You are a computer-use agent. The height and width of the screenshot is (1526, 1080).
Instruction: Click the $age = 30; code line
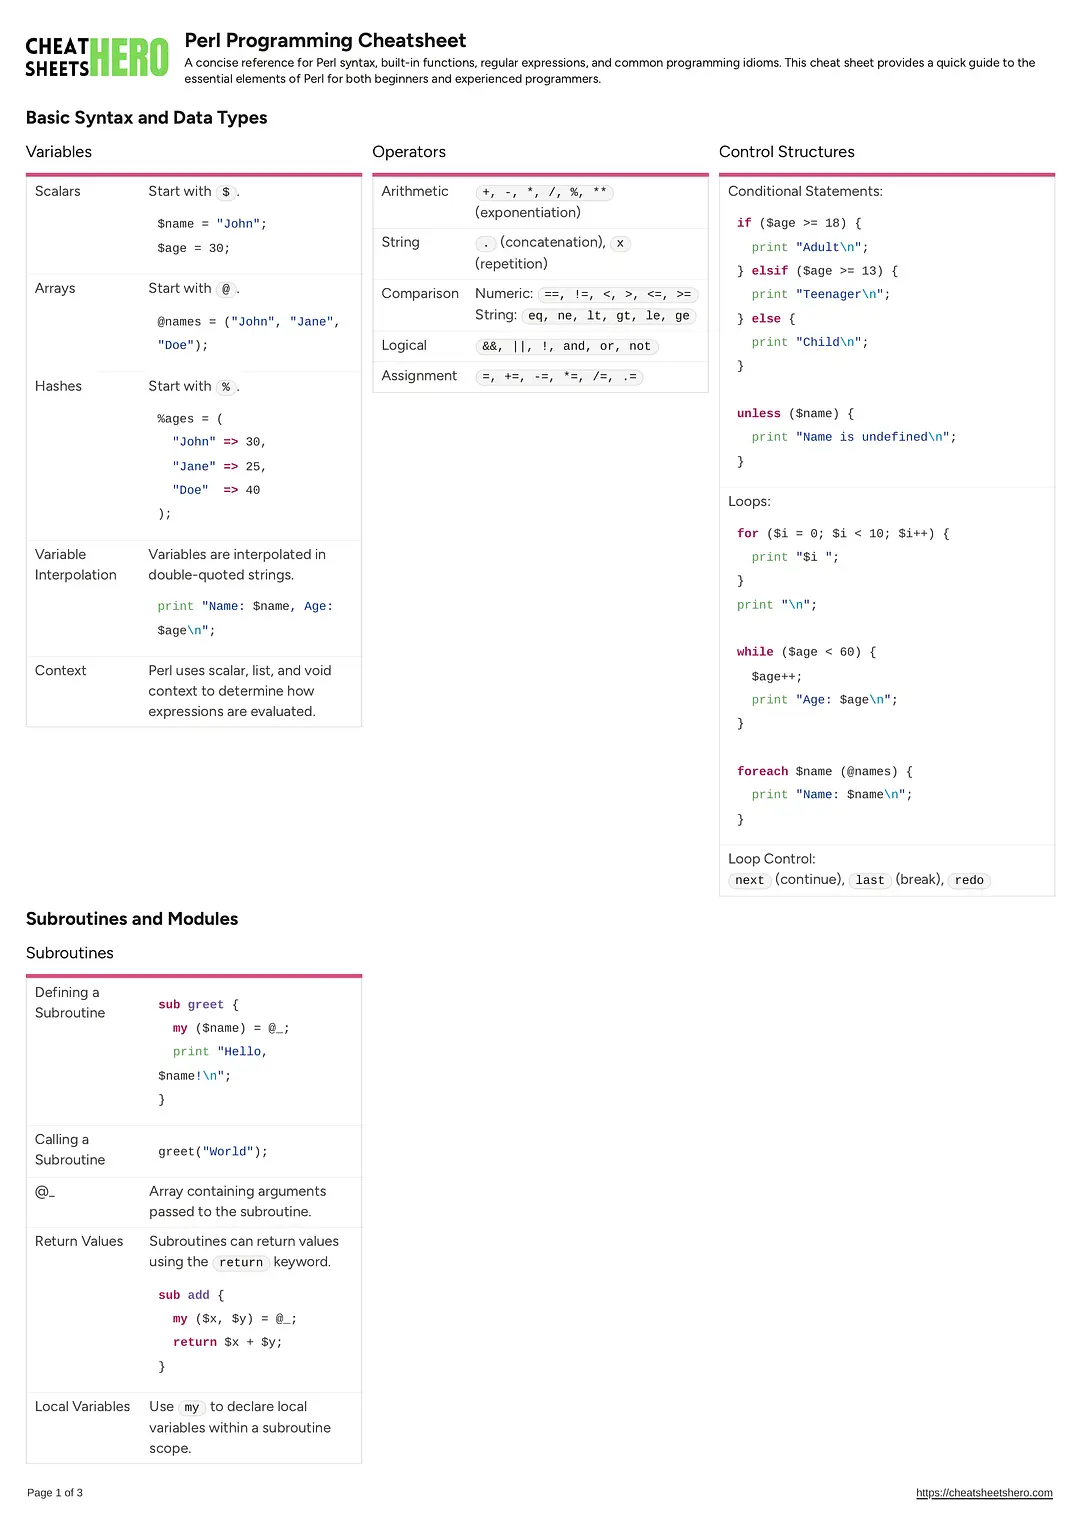(x=194, y=248)
